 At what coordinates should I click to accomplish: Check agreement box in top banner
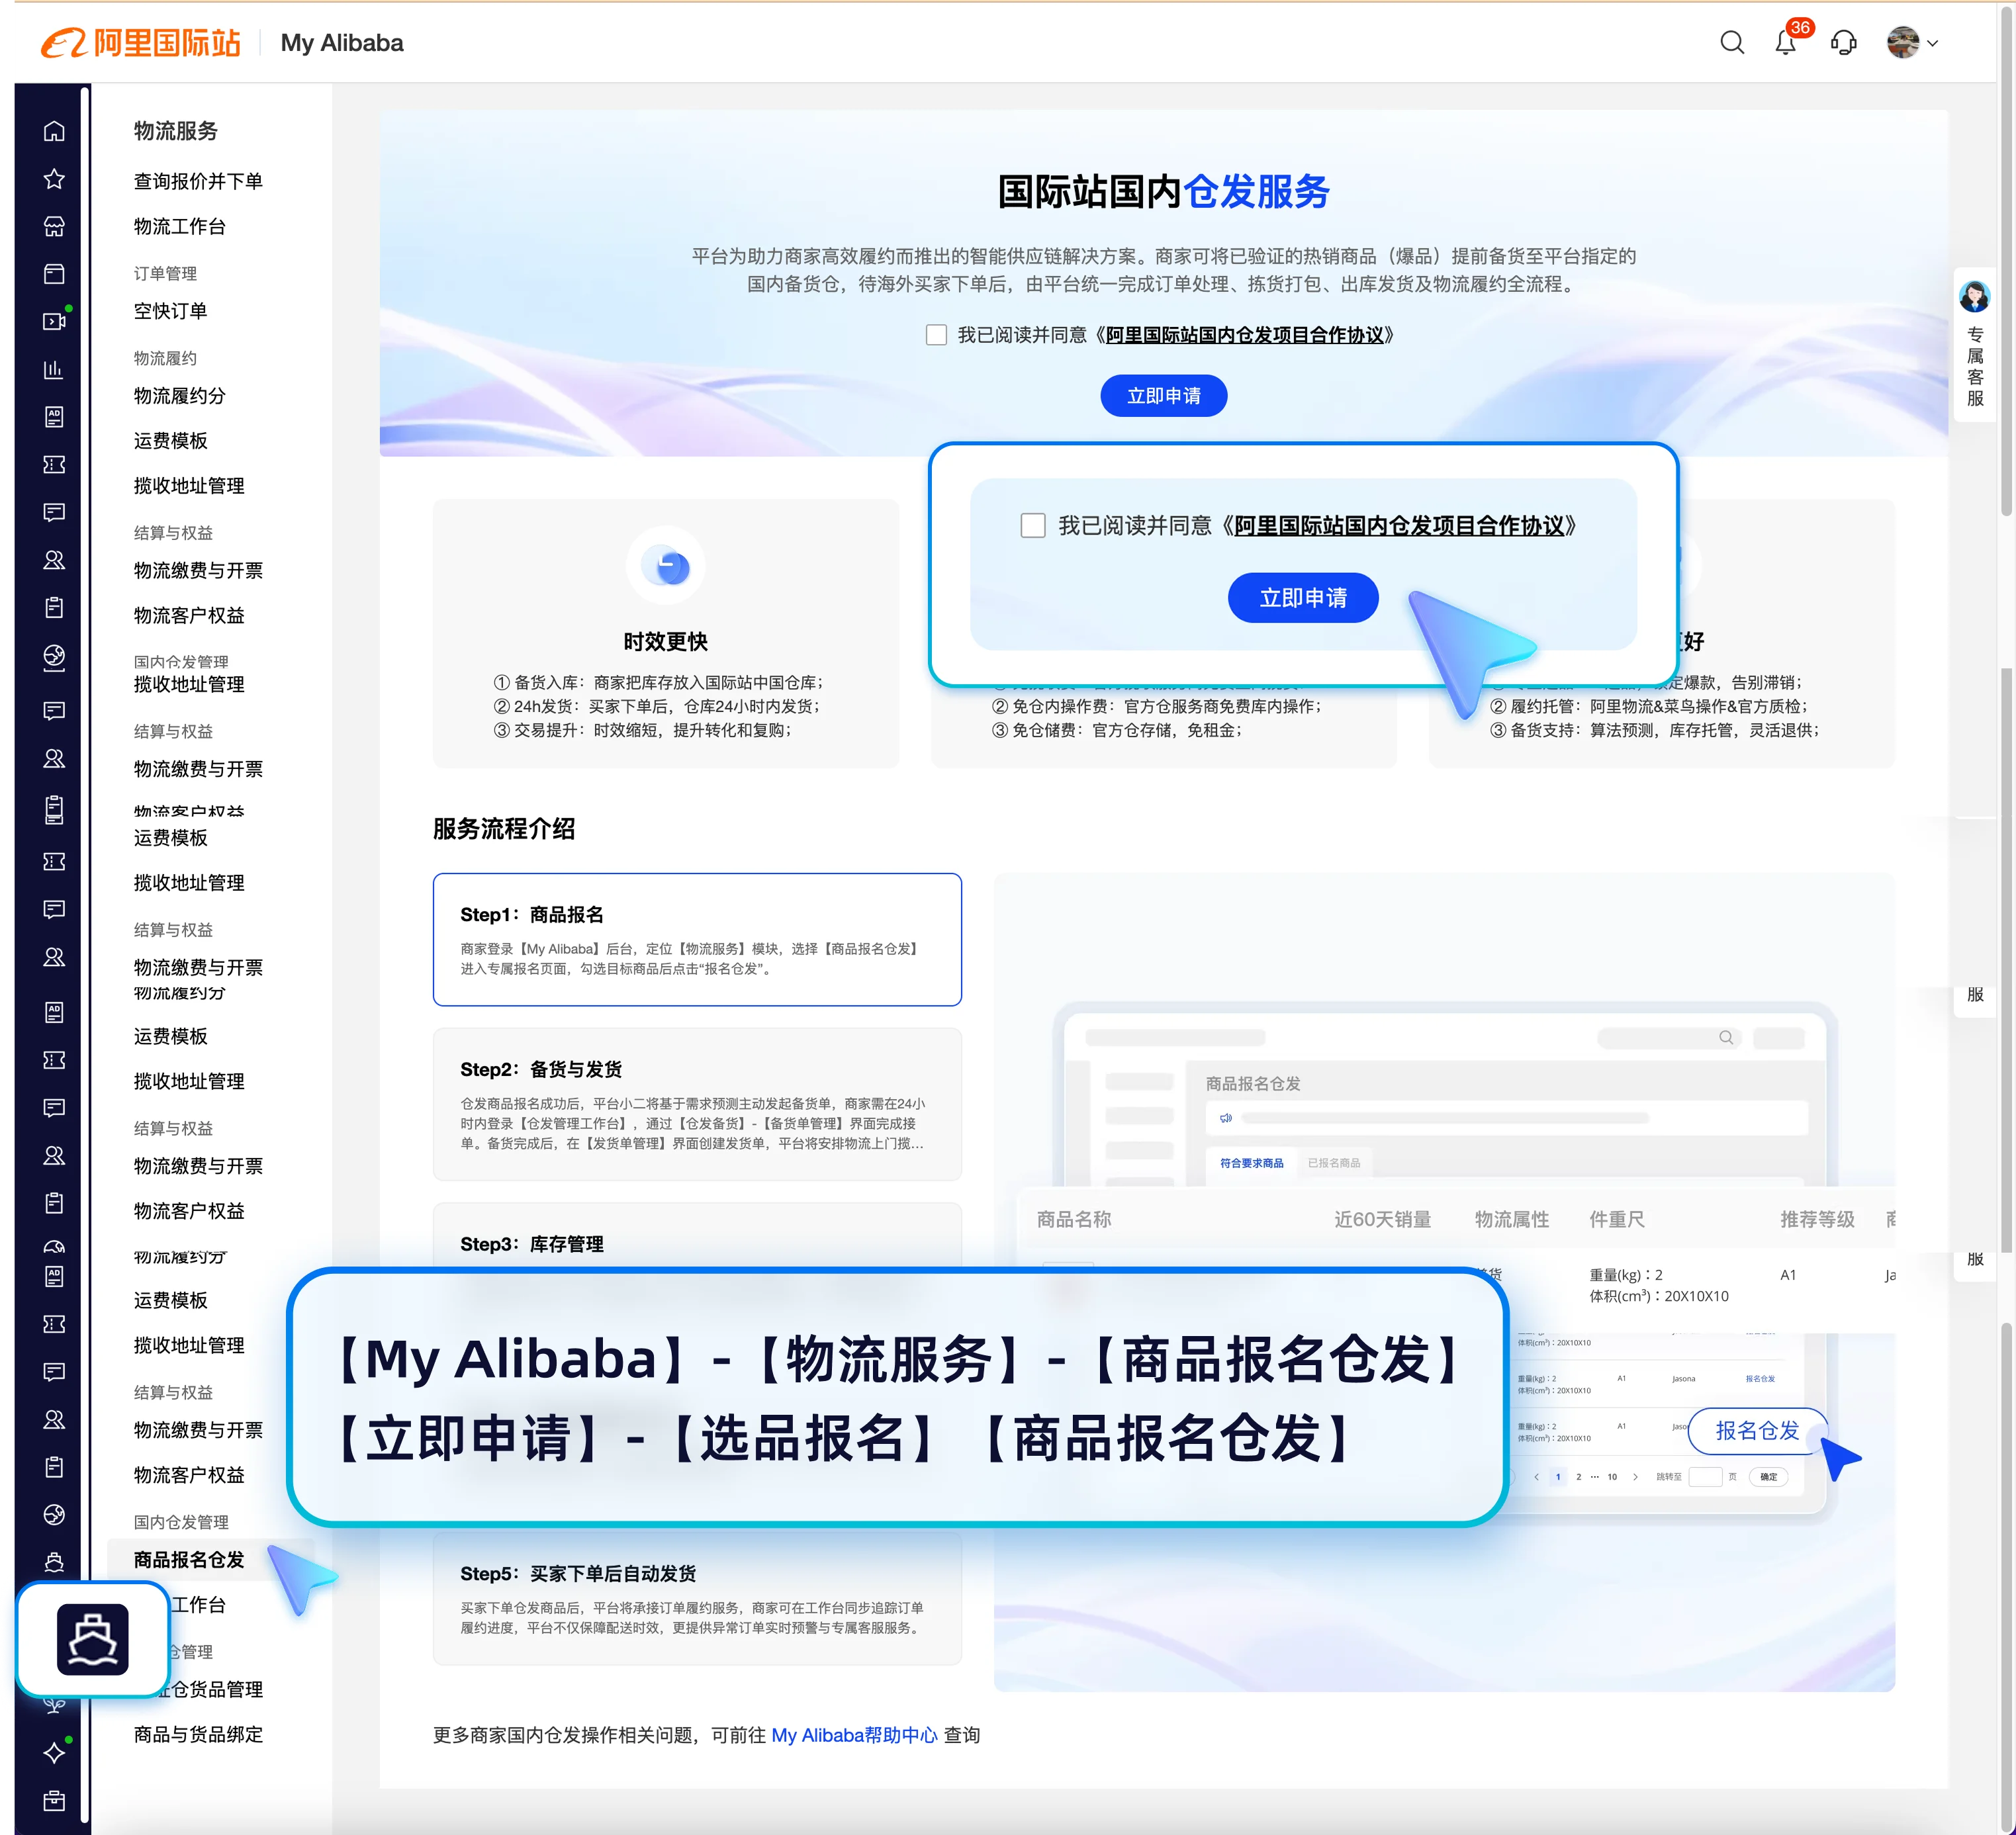[936, 335]
